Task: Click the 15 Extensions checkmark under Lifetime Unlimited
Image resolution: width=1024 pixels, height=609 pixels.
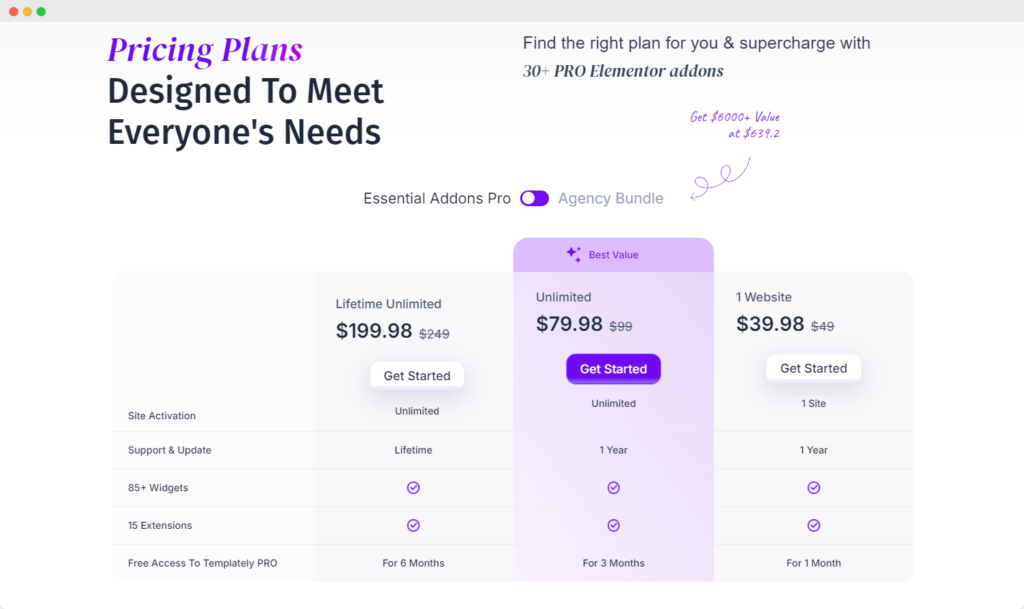Action: [413, 525]
